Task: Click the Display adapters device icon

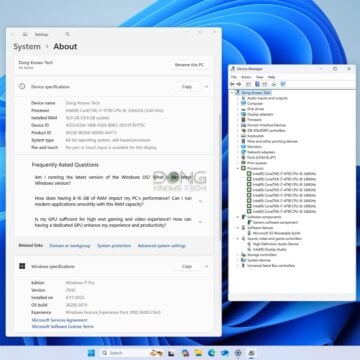Action: (244, 114)
